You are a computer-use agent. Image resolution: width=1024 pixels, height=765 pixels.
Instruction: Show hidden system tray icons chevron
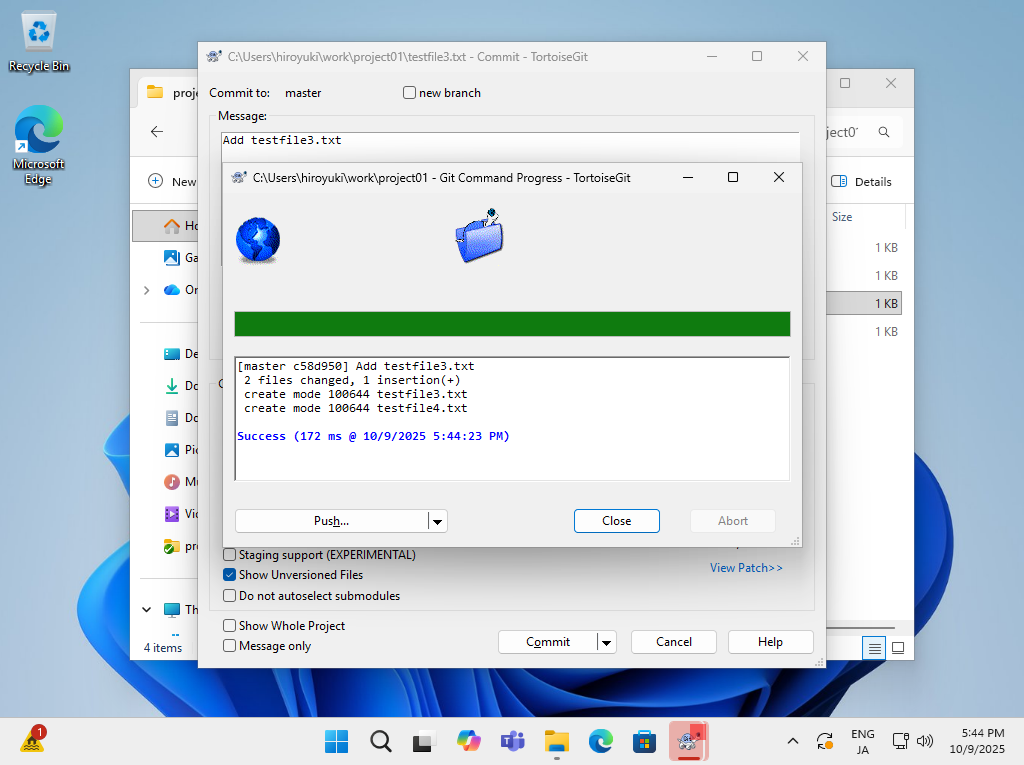coord(793,741)
